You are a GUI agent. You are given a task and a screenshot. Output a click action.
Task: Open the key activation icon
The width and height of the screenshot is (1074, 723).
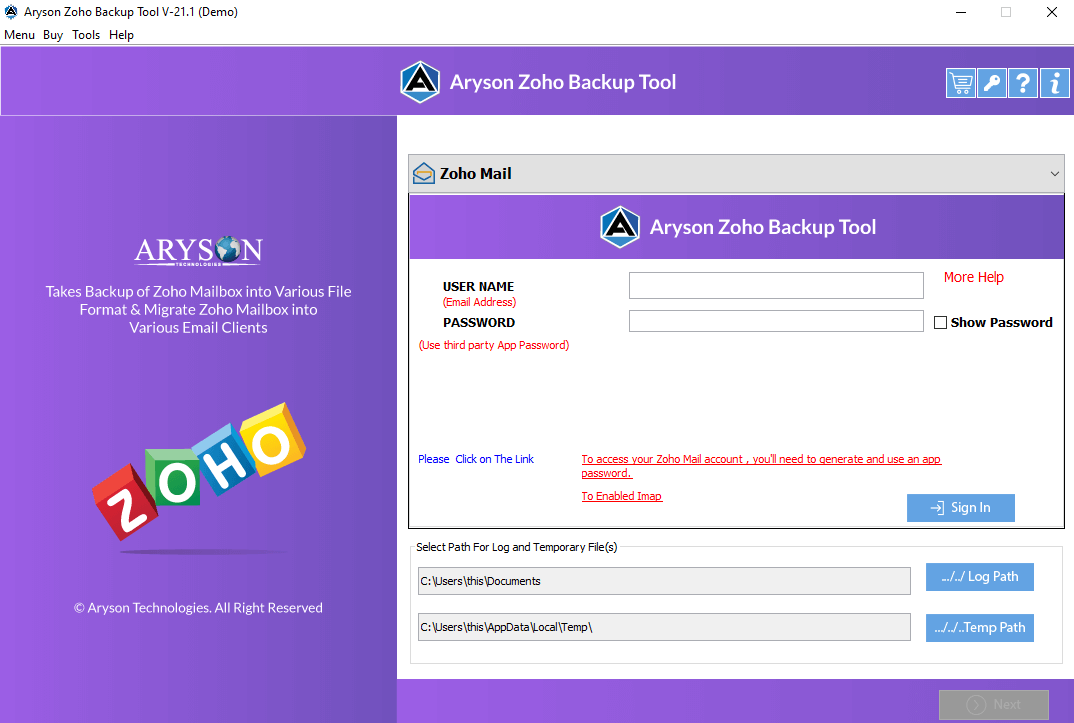tap(992, 84)
